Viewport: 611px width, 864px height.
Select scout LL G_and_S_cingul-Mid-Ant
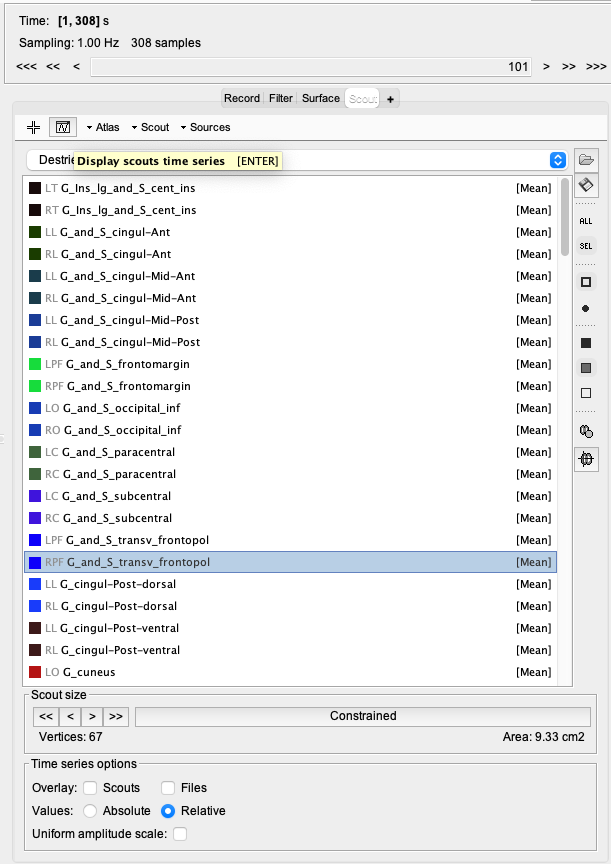[x=290, y=276]
